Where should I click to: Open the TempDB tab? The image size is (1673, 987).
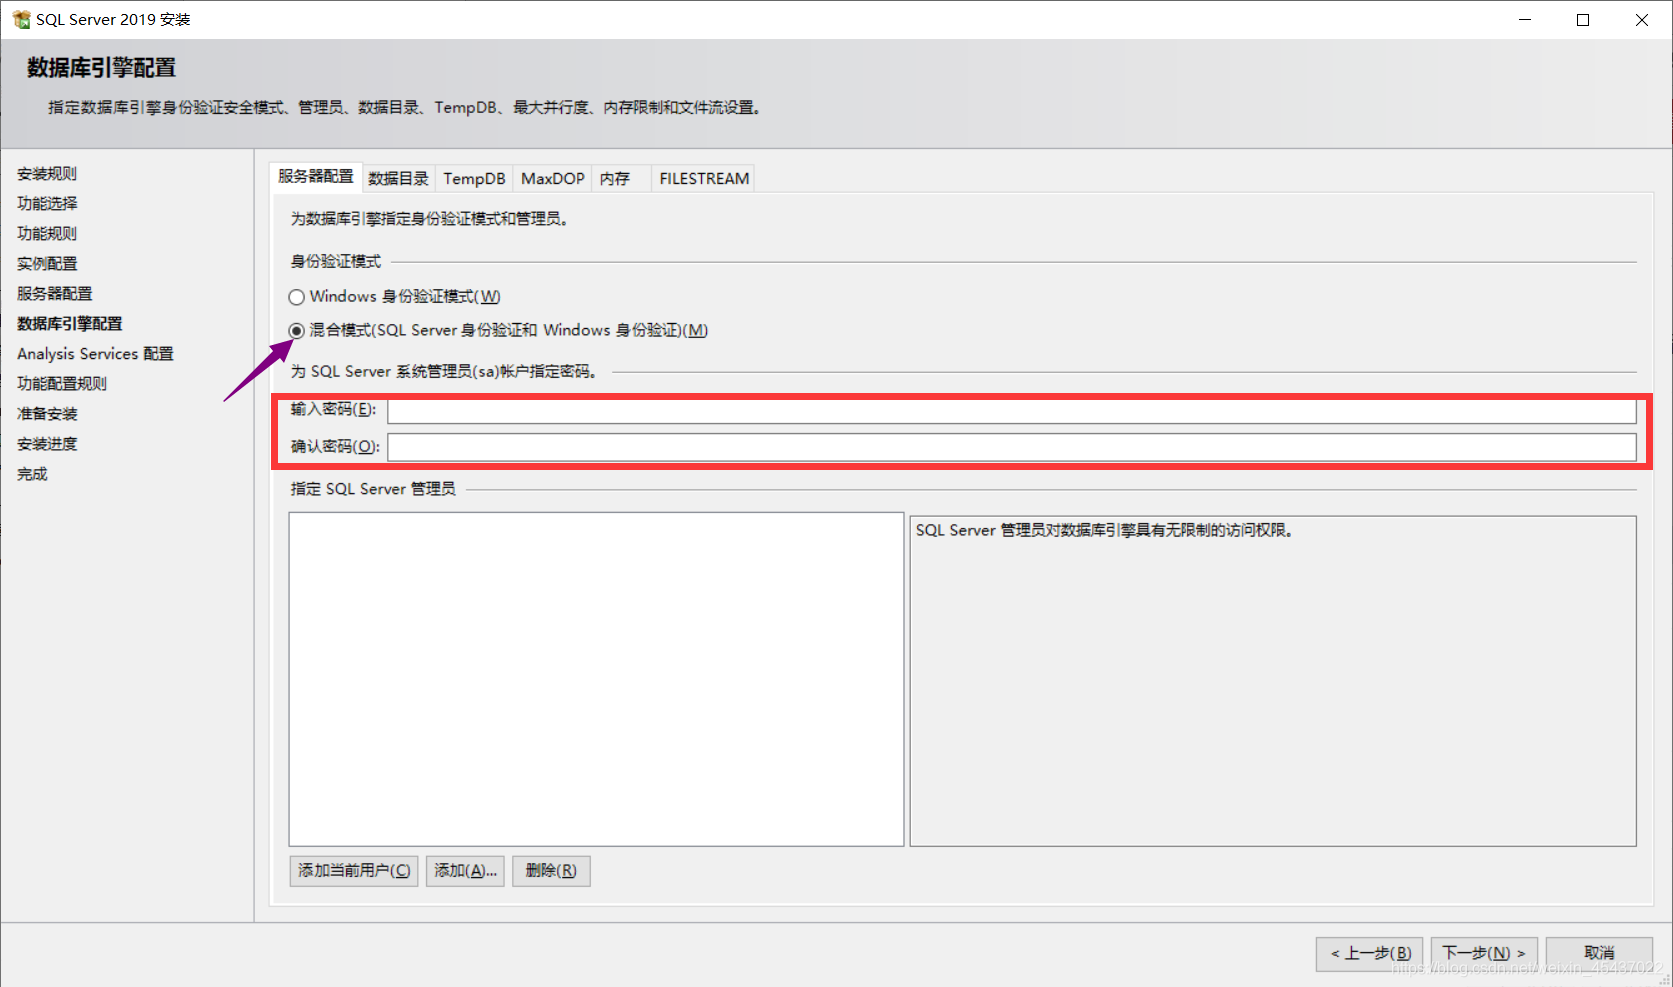(x=474, y=178)
